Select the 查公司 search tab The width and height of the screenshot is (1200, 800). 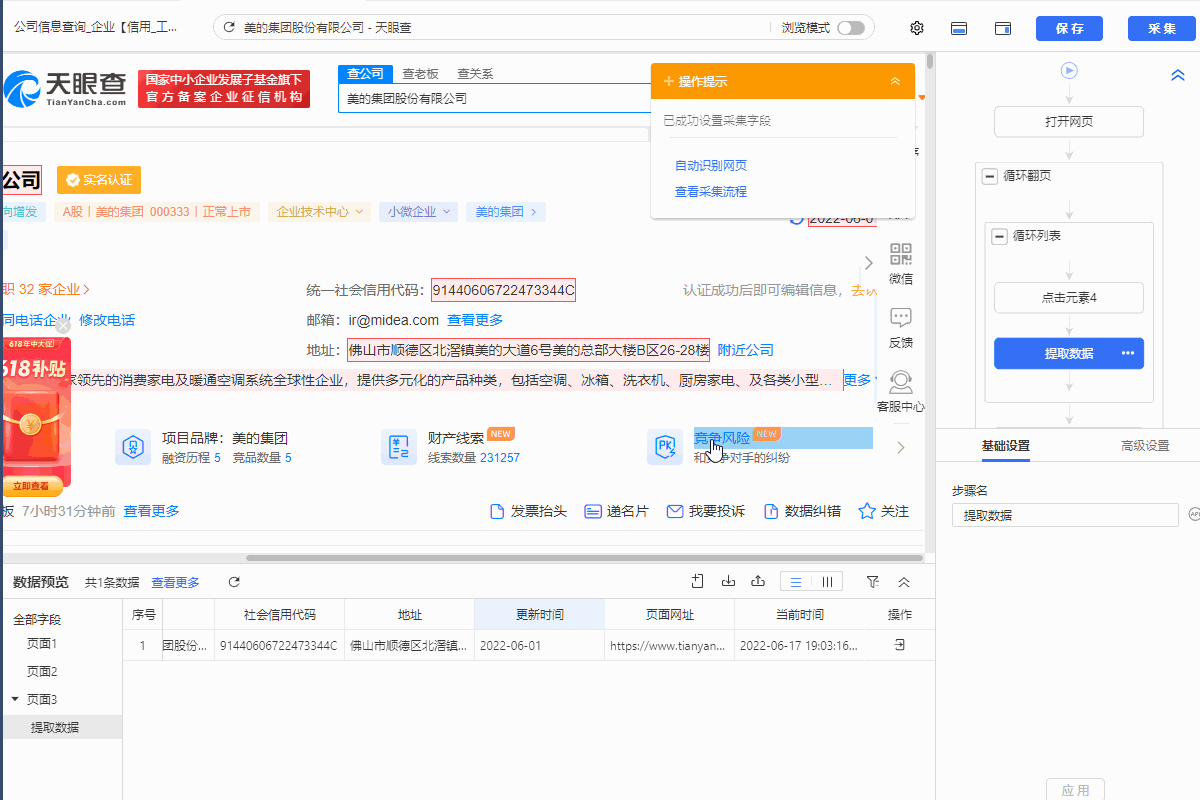click(x=365, y=74)
